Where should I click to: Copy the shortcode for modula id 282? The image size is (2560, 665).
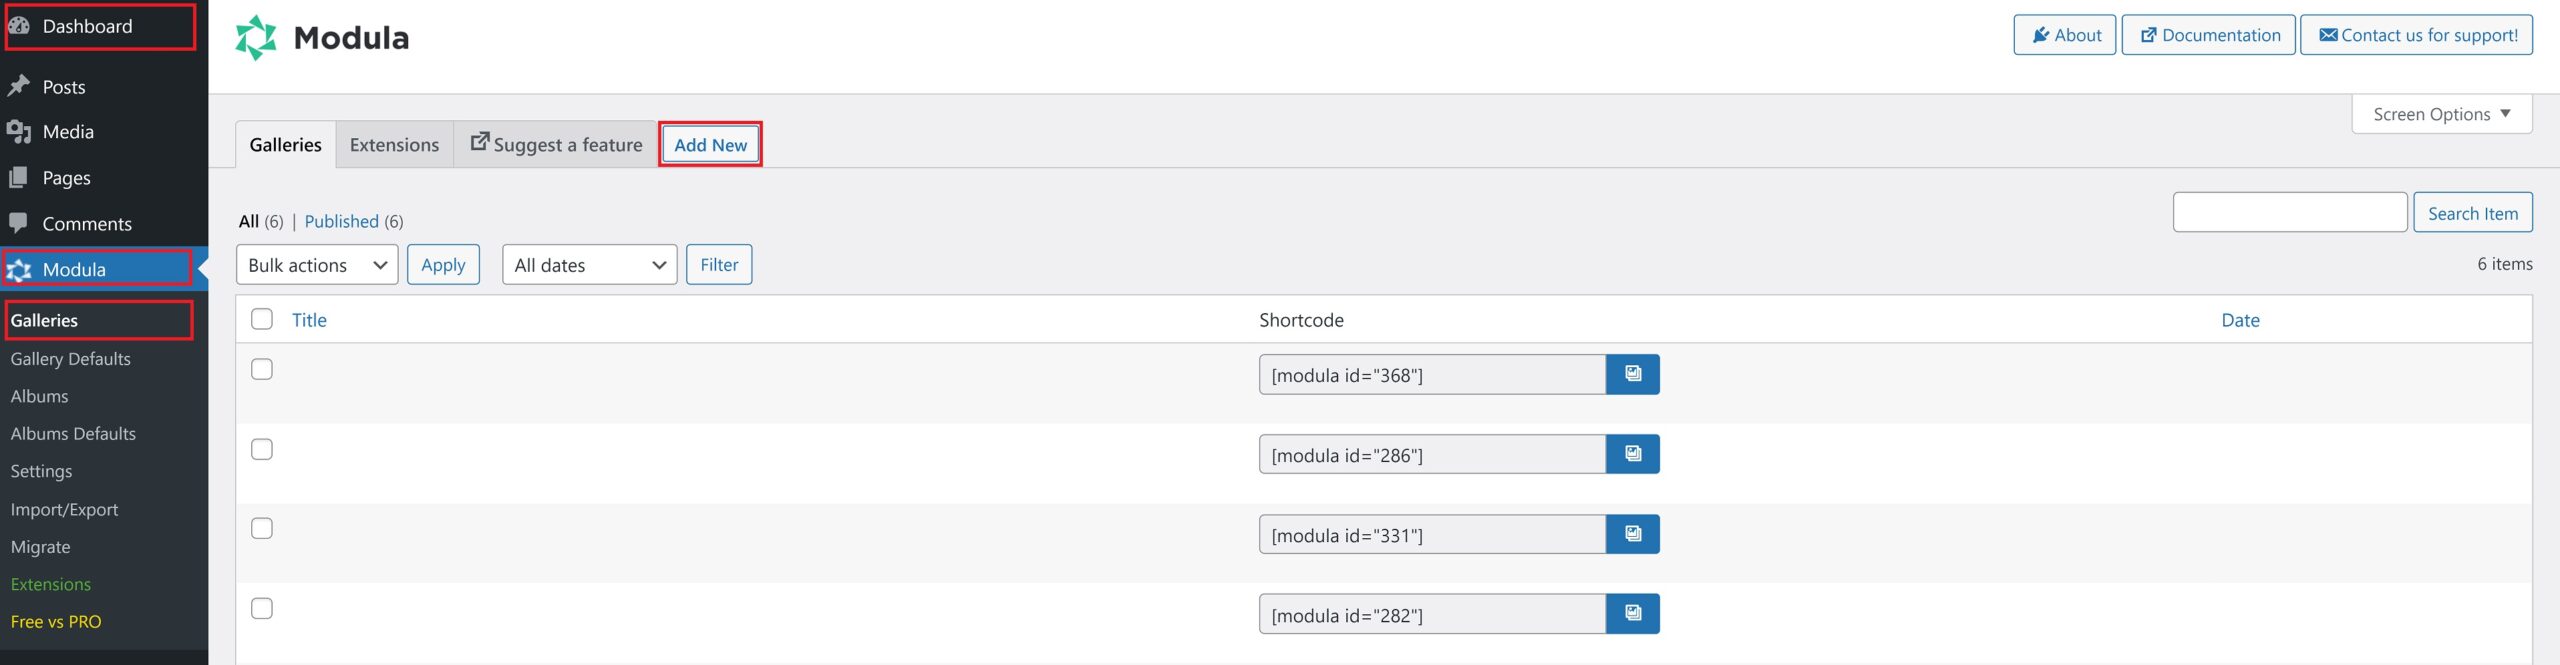pos(1632,614)
